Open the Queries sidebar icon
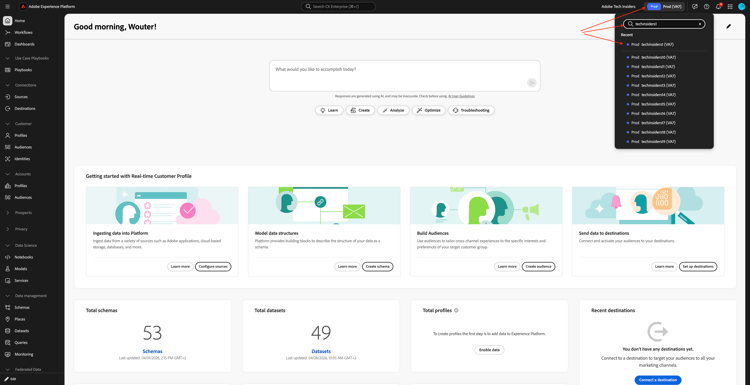Screen dimensions: 750x385 tap(8, 342)
